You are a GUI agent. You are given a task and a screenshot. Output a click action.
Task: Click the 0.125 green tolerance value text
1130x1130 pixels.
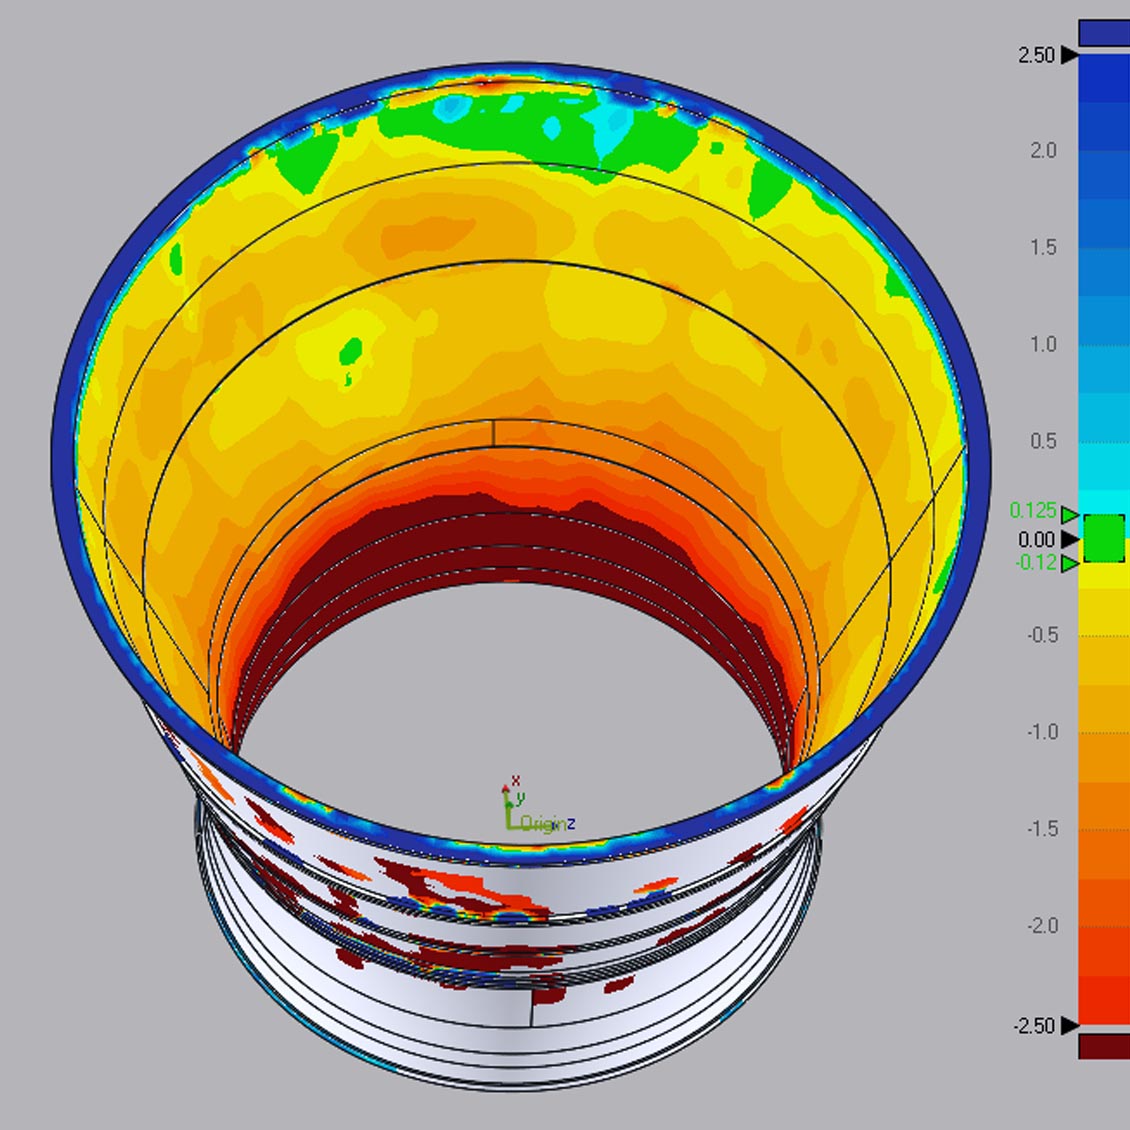(x=1032, y=511)
